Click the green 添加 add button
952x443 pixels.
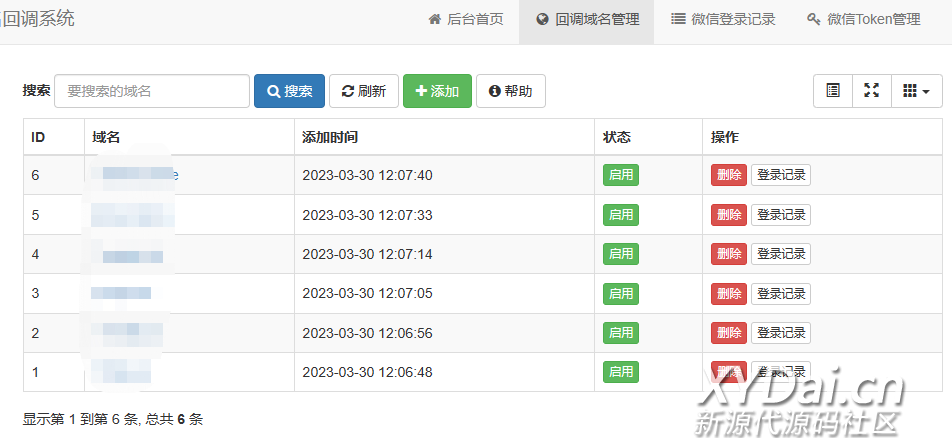(437, 91)
